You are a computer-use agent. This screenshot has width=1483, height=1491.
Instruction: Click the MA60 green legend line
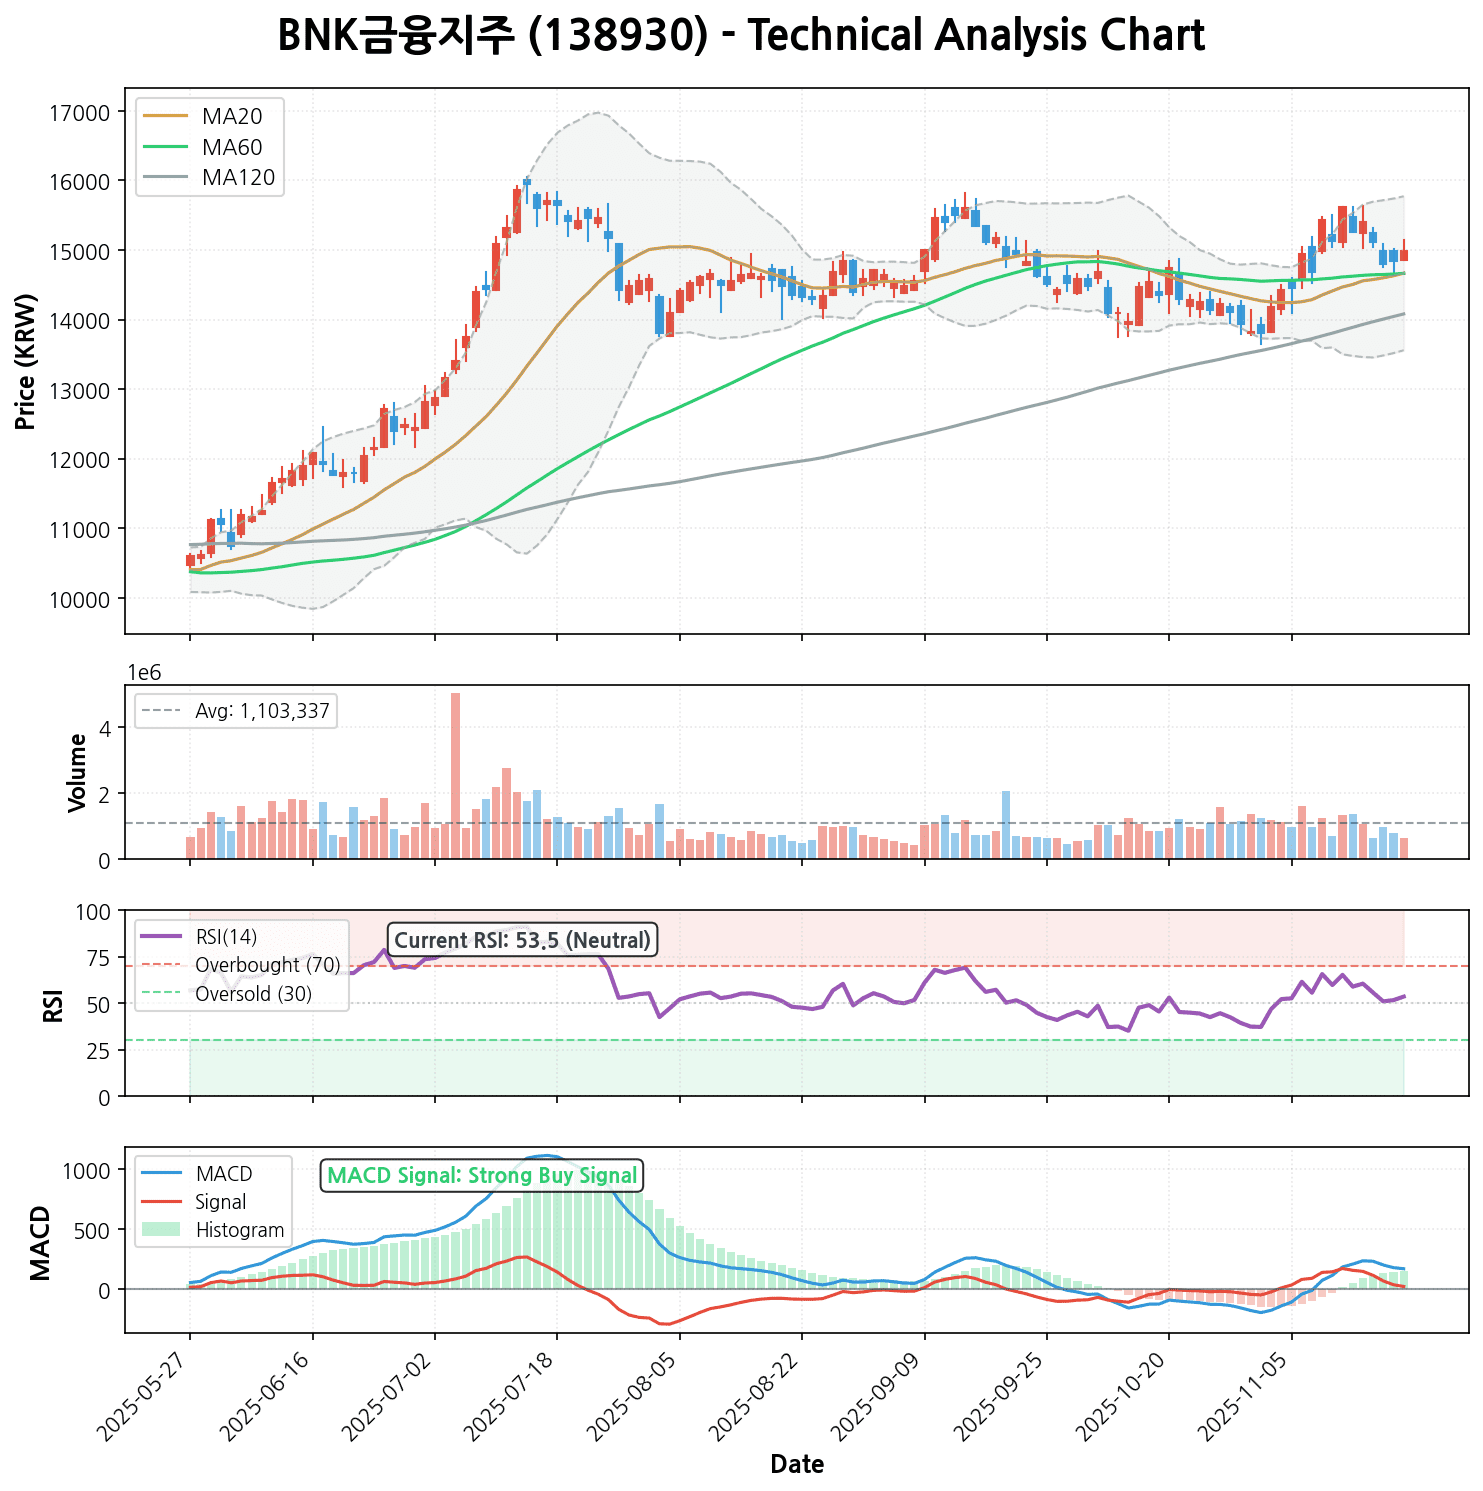(x=165, y=148)
